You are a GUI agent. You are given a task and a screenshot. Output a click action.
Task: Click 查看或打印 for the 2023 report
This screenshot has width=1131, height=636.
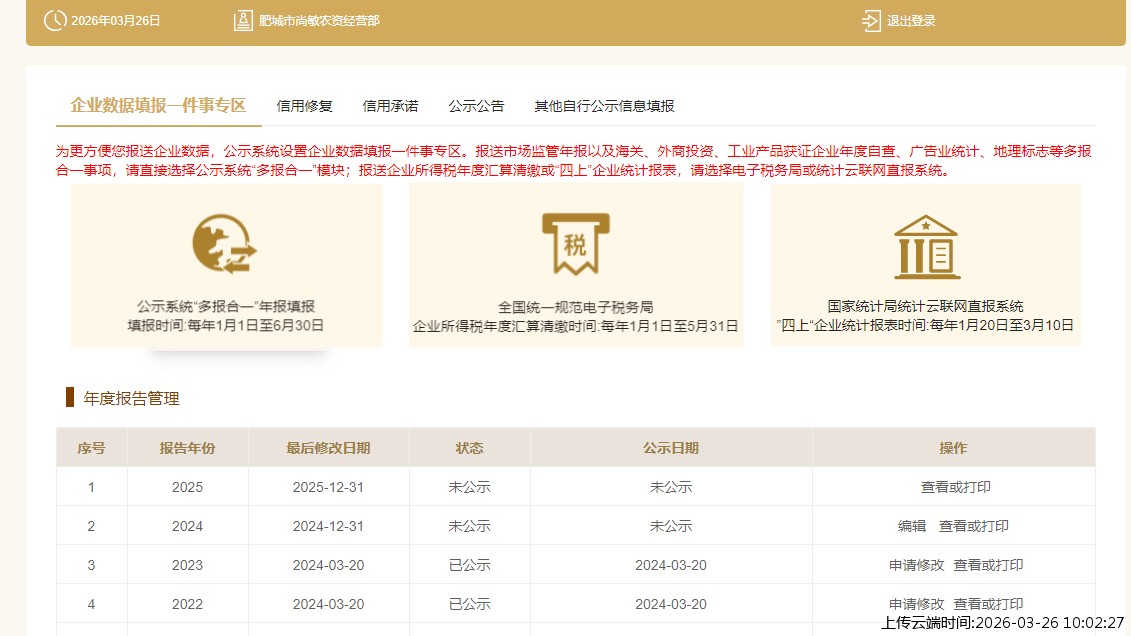(988, 565)
